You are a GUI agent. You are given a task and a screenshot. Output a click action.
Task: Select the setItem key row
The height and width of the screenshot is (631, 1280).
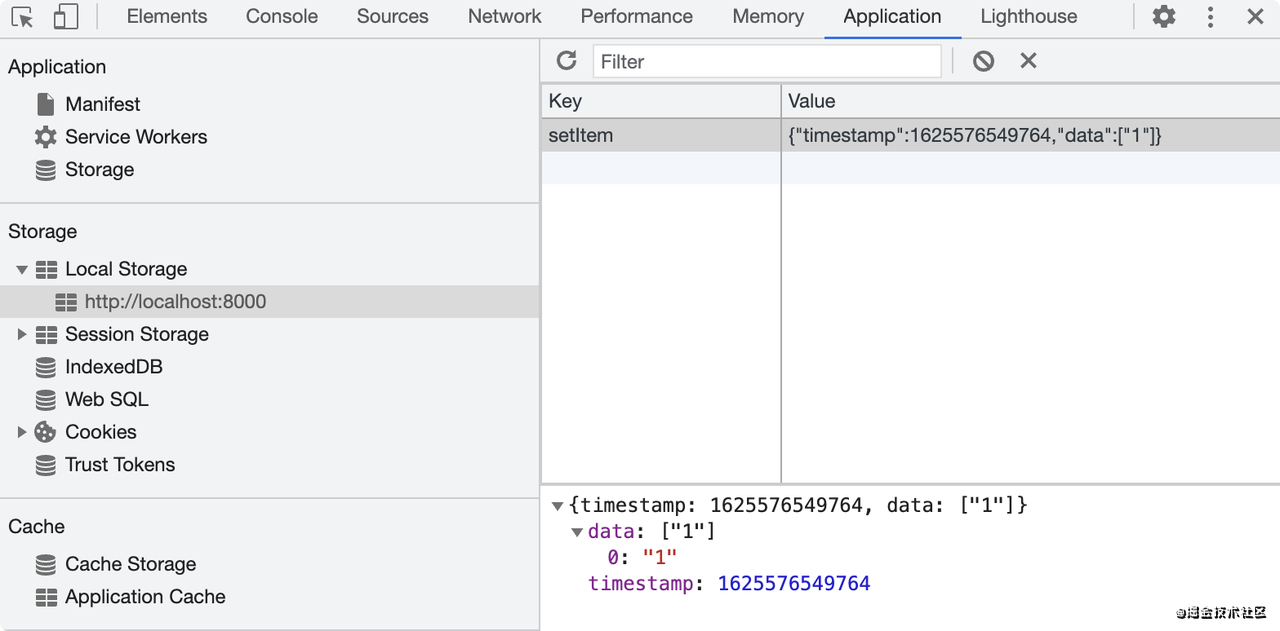tap(660, 135)
